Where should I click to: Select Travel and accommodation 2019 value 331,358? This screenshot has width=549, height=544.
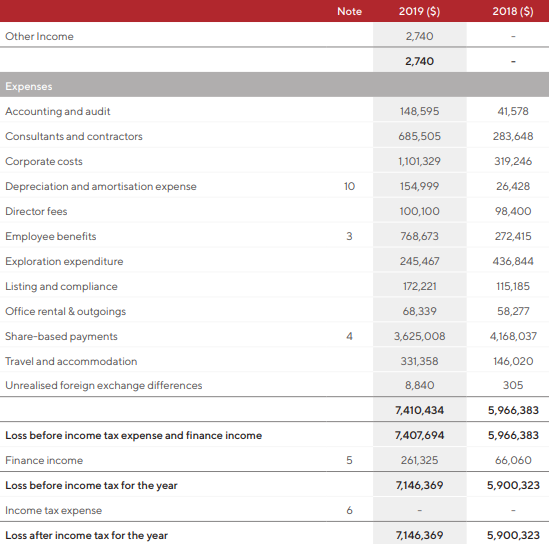point(419,361)
